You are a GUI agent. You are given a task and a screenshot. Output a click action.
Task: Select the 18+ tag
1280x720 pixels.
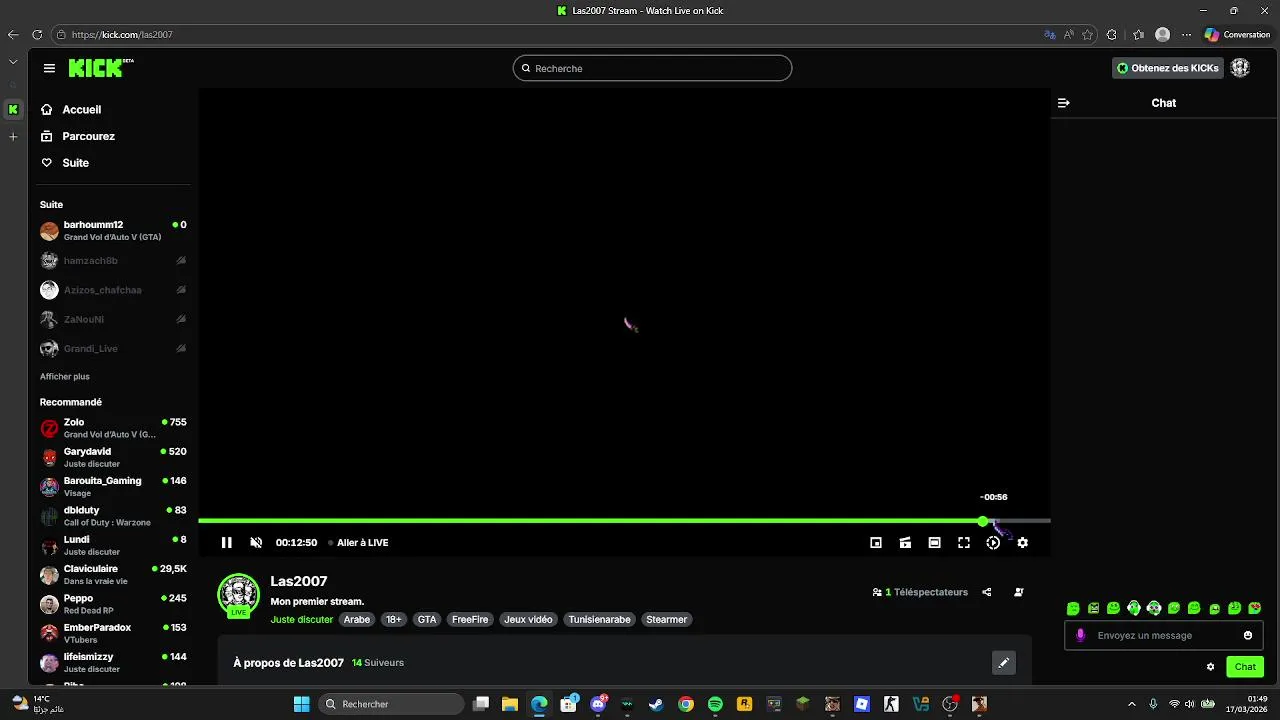394,620
